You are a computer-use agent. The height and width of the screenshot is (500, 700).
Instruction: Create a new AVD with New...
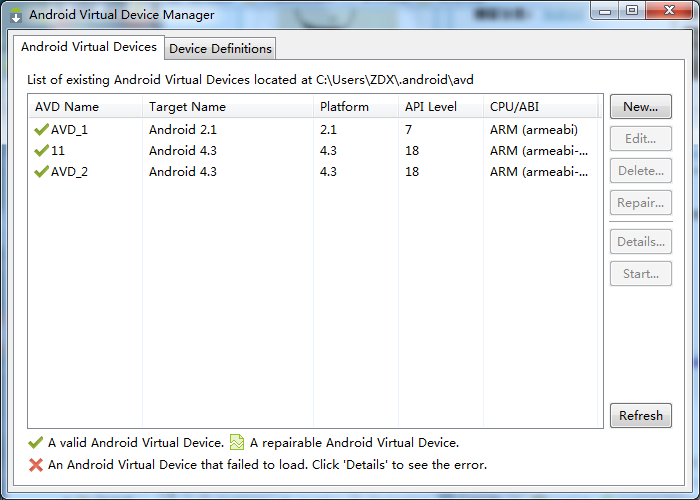(641, 107)
